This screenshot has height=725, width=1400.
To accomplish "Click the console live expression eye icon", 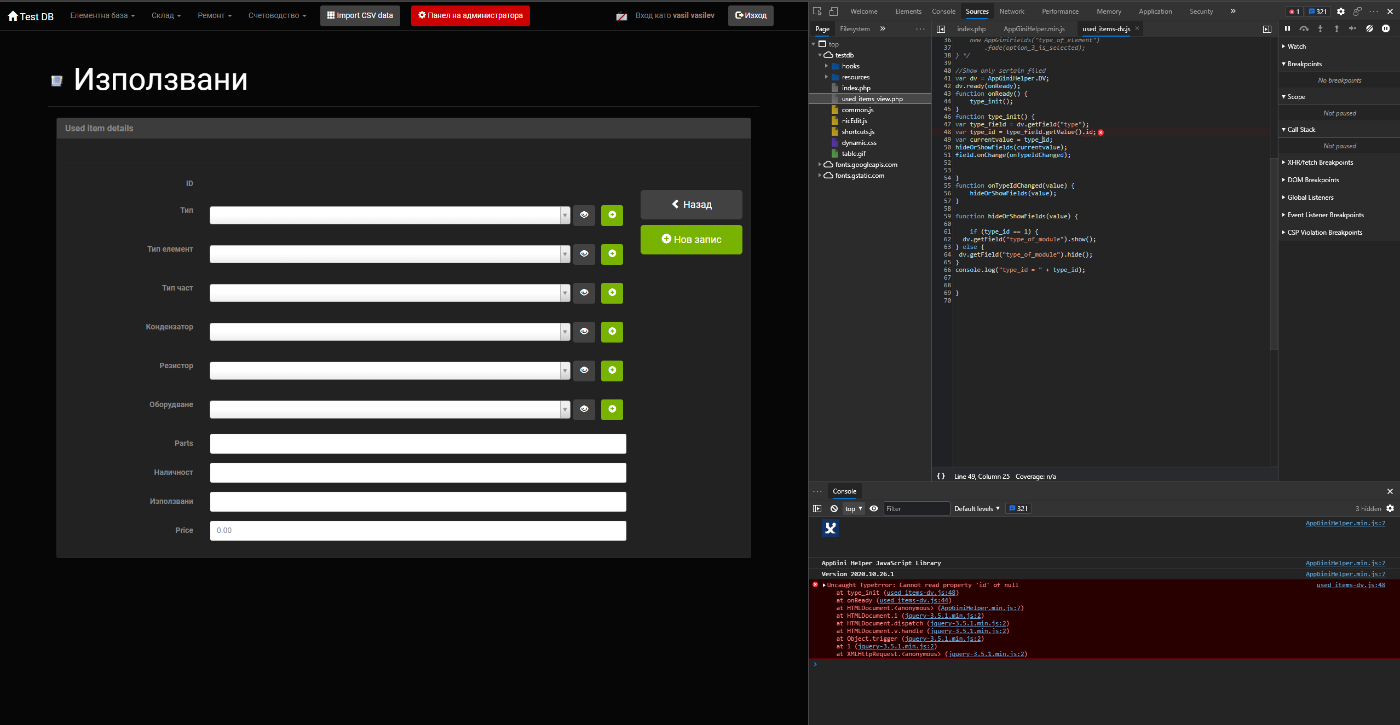I will [874, 508].
